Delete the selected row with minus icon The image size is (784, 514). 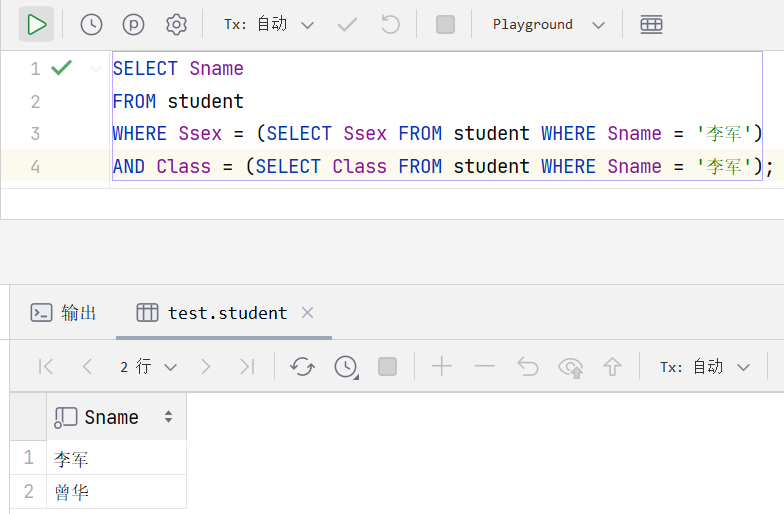pyautogui.click(x=484, y=366)
